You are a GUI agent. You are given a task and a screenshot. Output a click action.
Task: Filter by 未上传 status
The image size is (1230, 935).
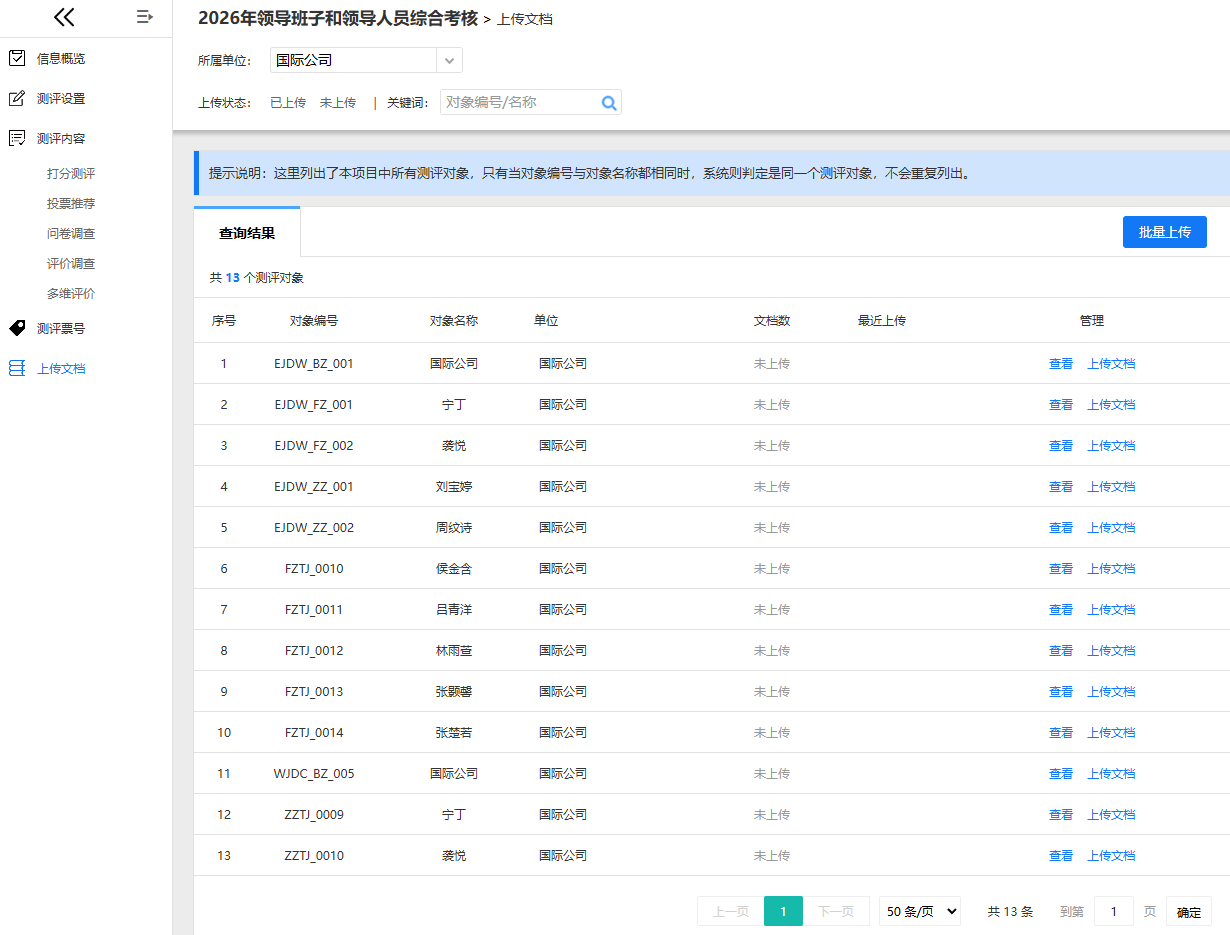click(338, 102)
